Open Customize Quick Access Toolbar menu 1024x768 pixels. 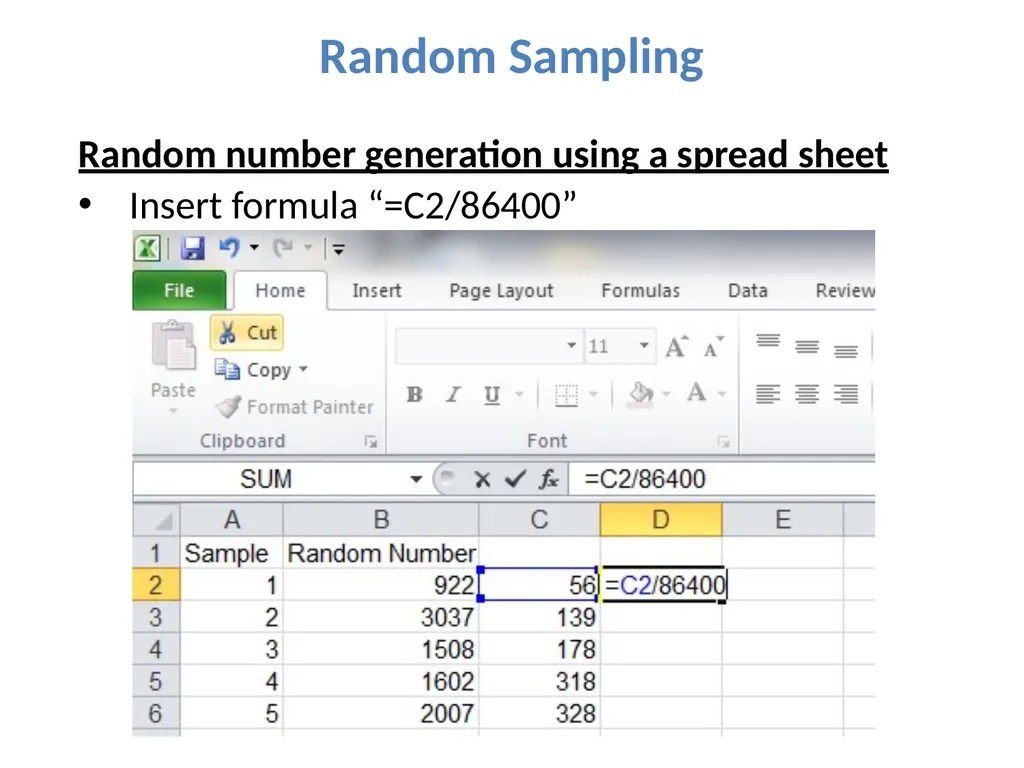338,249
